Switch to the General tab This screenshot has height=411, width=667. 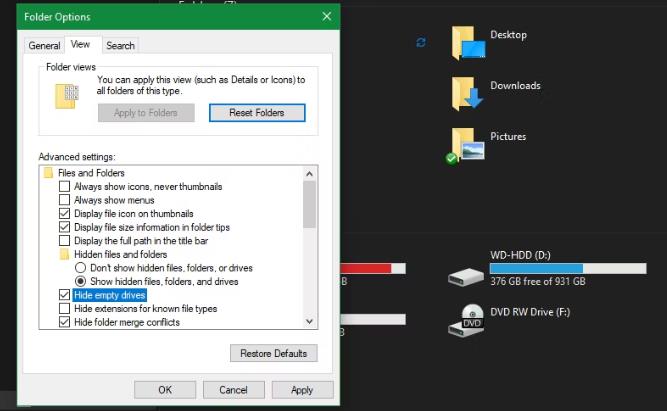coord(44,46)
